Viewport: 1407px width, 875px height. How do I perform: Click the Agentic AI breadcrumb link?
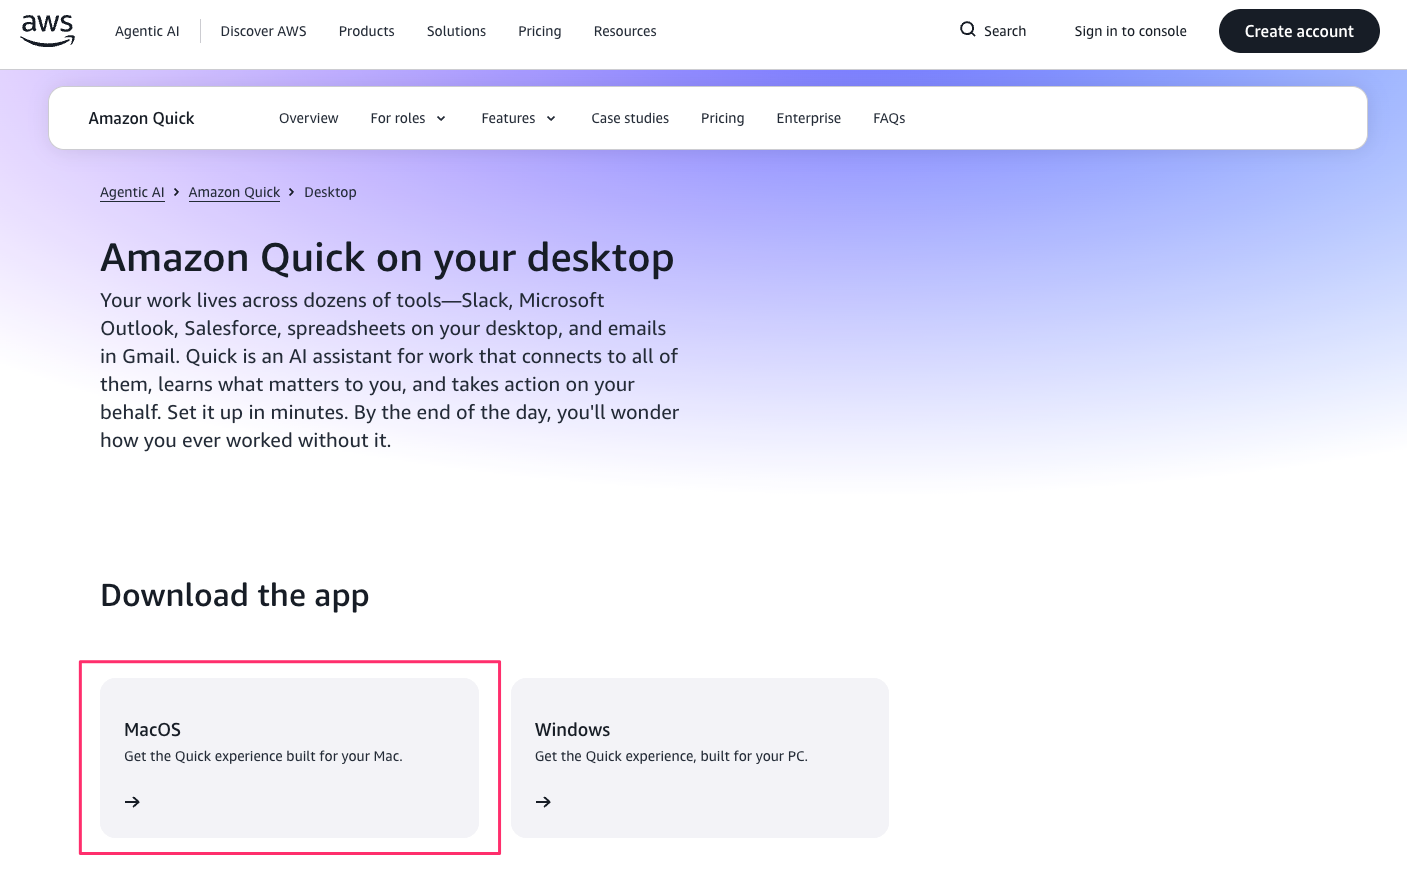132,192
